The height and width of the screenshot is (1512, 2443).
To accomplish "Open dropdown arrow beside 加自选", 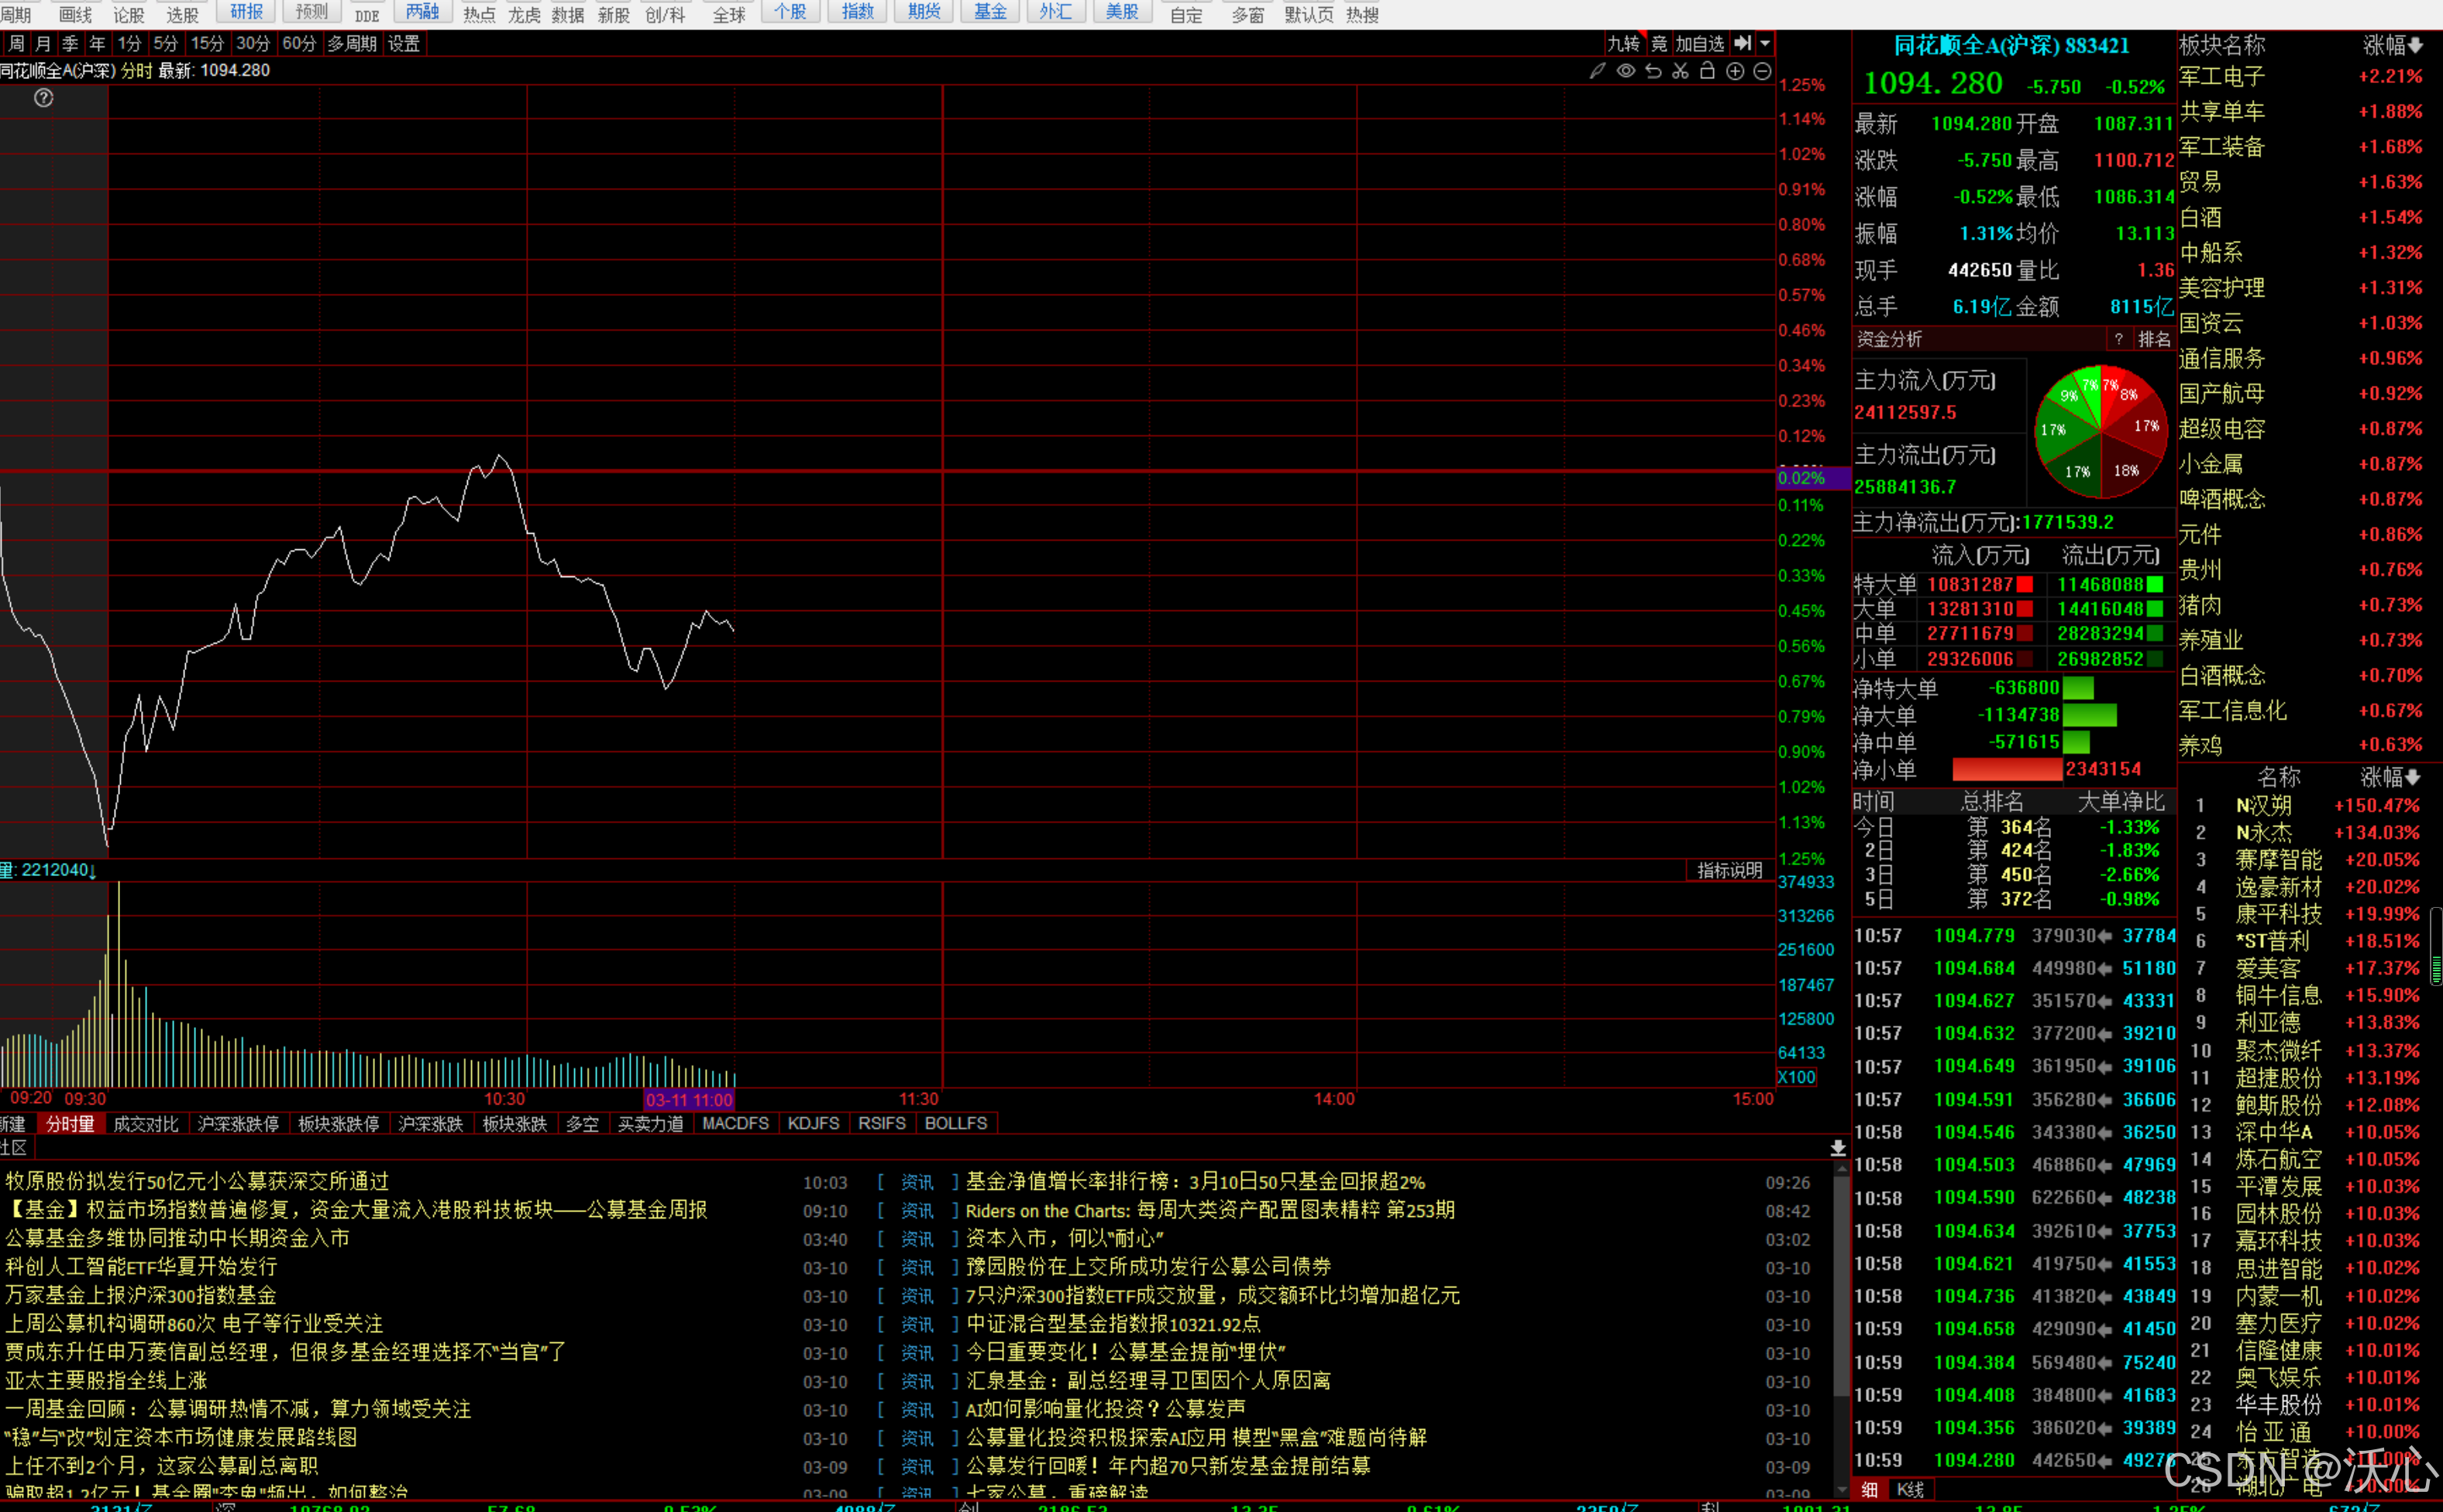I will tap(1765, 43).
